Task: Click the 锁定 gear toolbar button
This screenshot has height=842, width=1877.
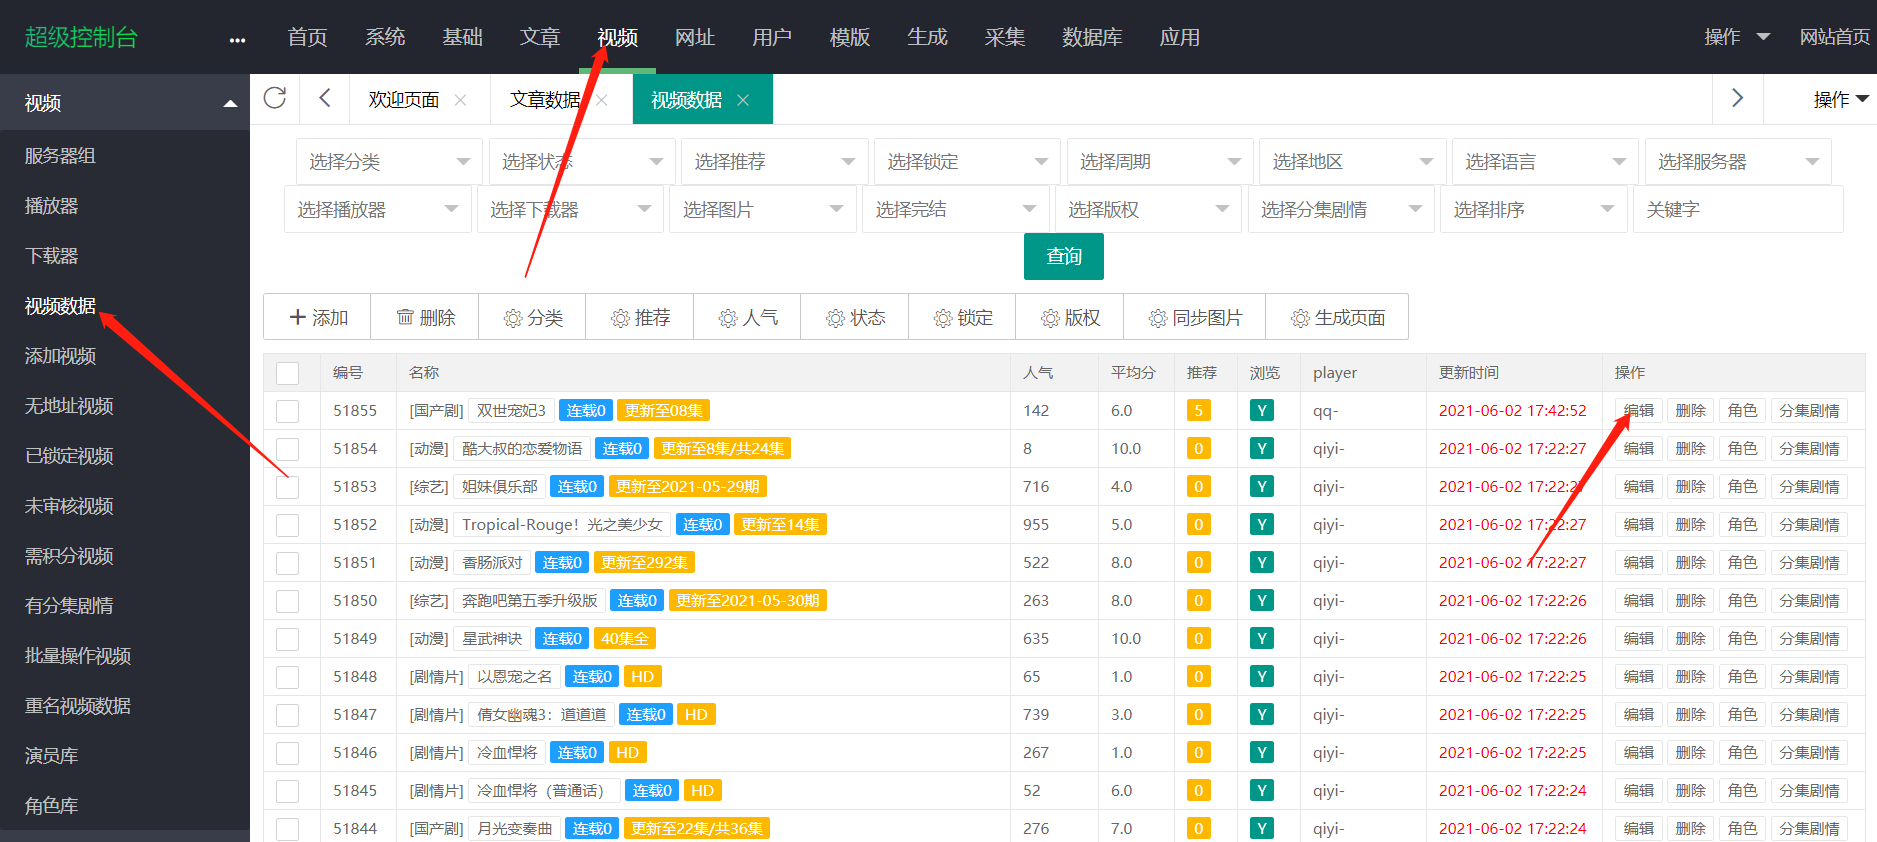Action: (962, 317)
